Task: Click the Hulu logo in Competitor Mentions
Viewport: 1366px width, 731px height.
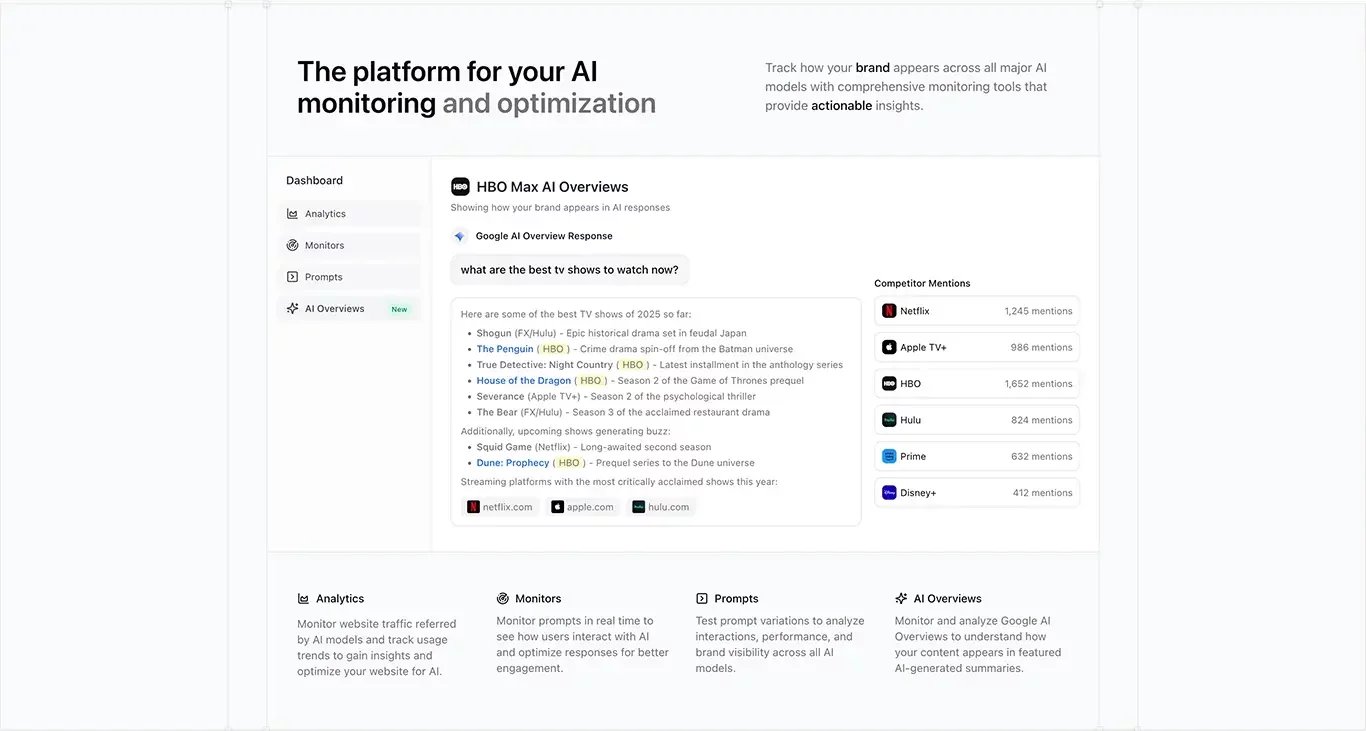Action: point(889,420)
